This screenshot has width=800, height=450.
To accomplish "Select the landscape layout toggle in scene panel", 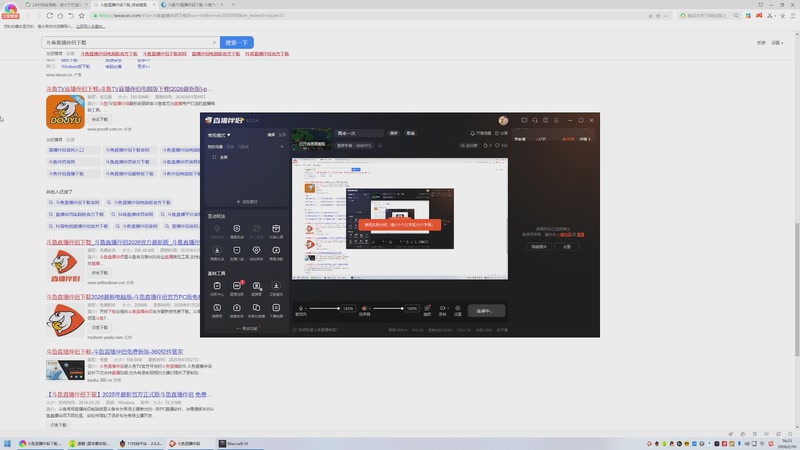I will (x=271, y=135).
